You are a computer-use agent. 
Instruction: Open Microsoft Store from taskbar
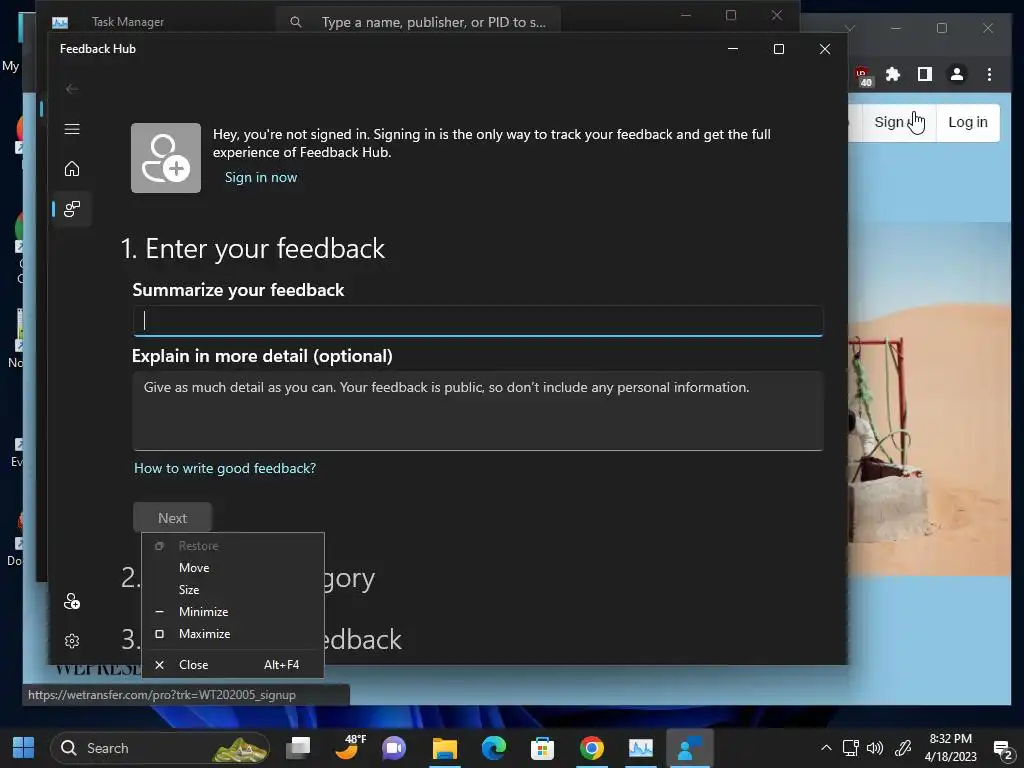click(542, 748)
